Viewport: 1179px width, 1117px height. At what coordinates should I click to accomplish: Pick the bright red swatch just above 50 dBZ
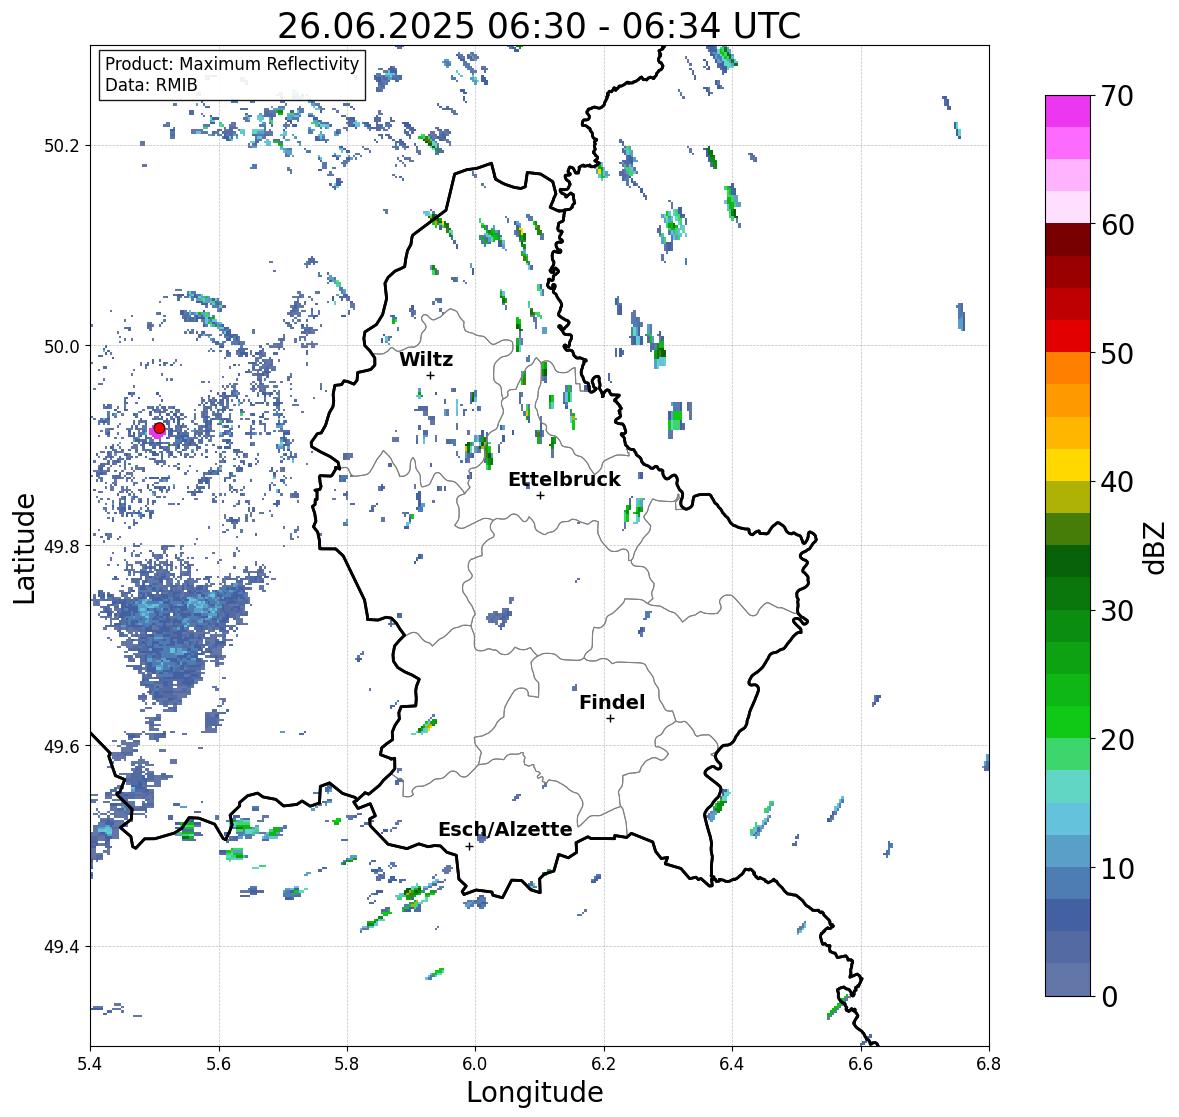(x=1068, y=336)
